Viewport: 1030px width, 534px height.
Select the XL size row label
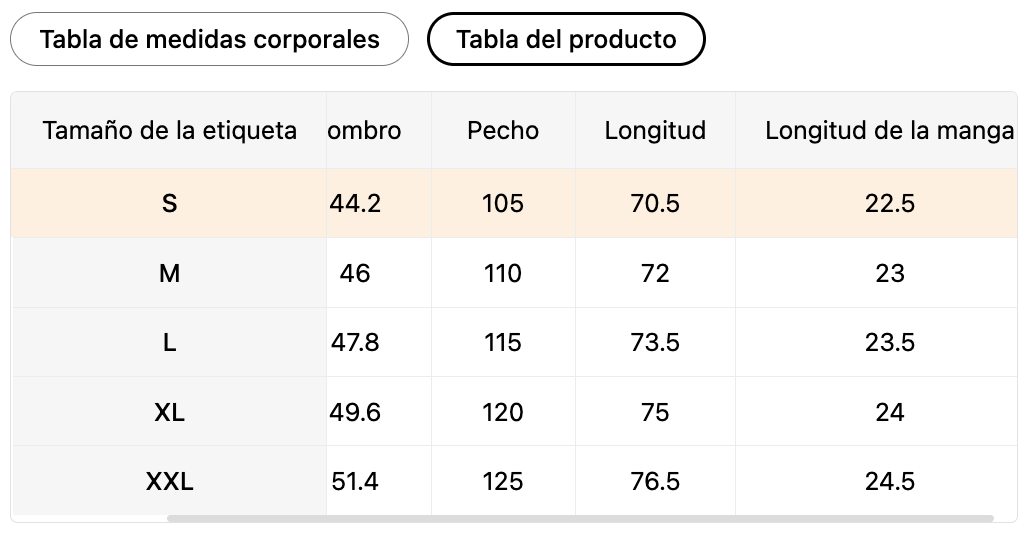coord(169,412)
